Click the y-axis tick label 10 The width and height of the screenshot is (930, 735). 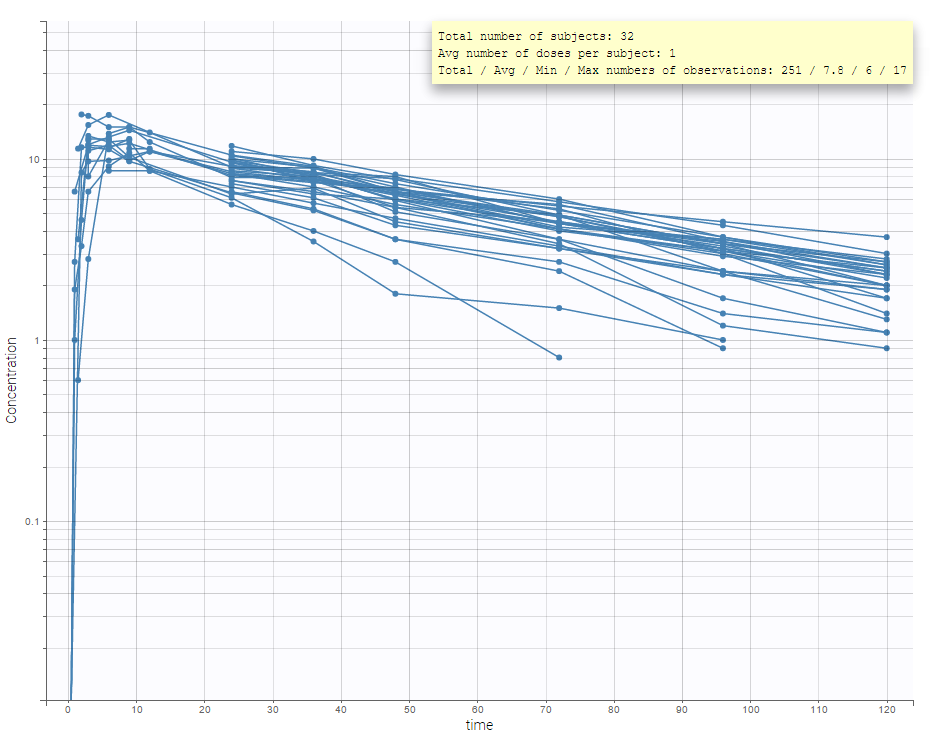(x=33, y=160)
